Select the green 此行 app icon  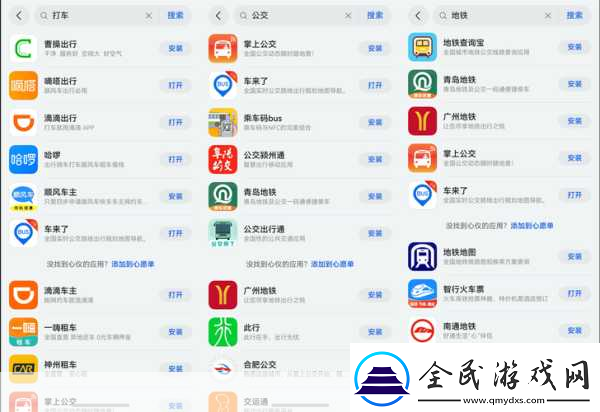coord(223,332)
